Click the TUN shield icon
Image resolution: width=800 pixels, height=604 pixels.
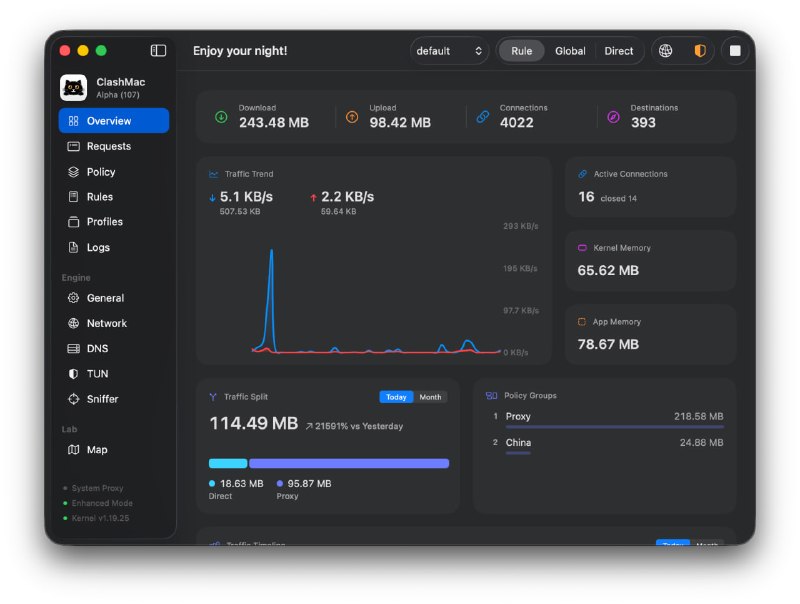pyautogui.click(x=73, y=374)
